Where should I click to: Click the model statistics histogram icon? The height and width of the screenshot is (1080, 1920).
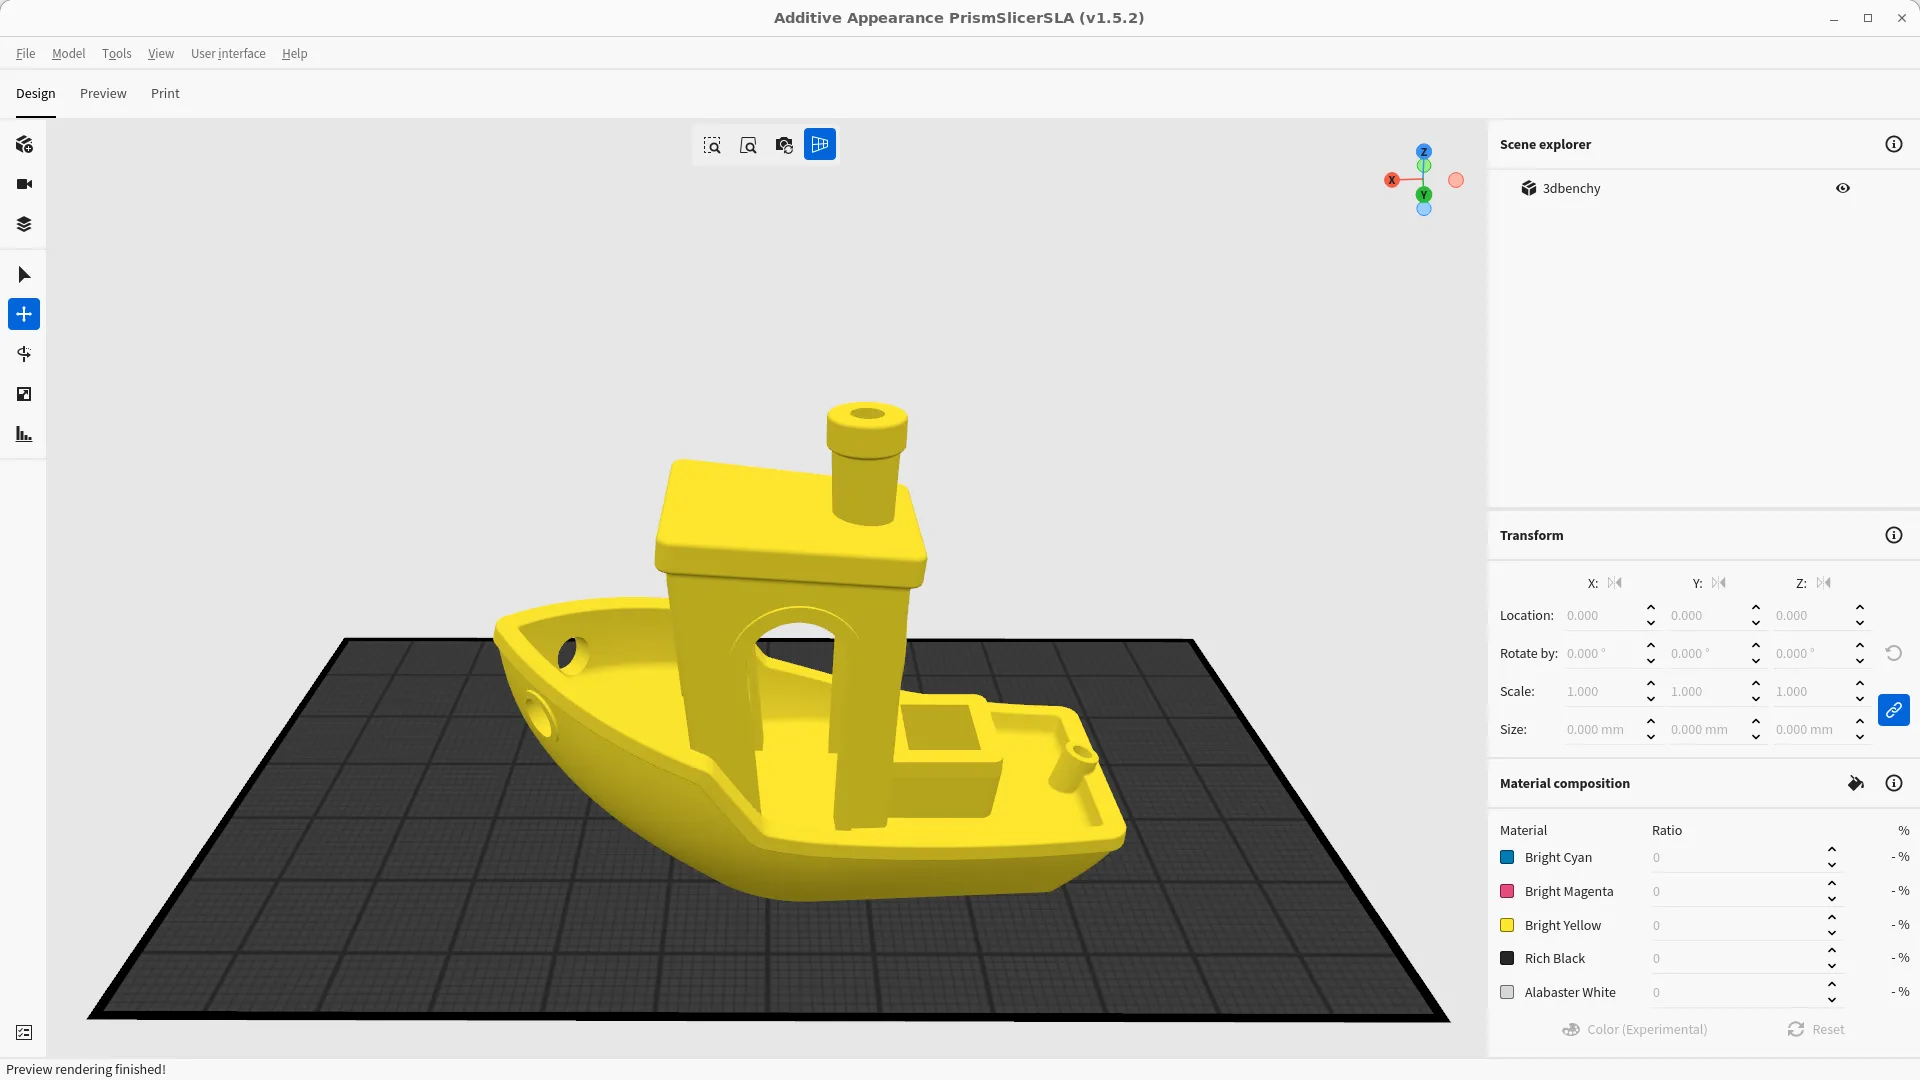(x=24, y=434)
